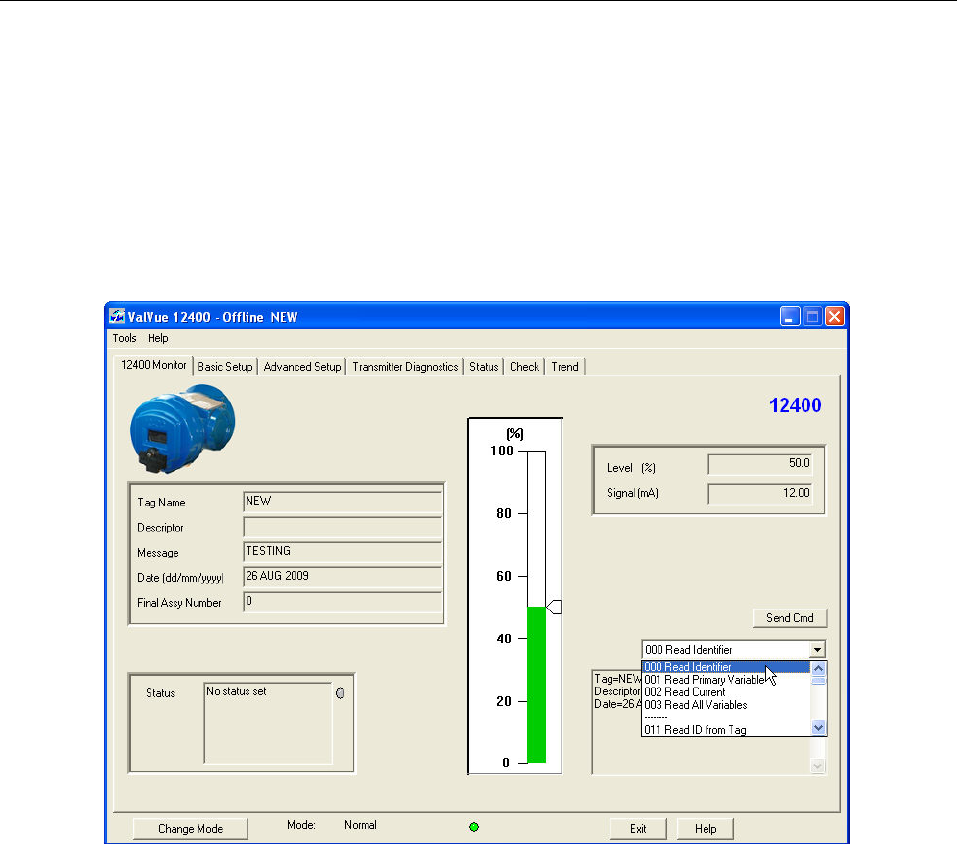Click the ValVue app icon in title bar
The height and width of the screenshot is (844, 957).
[x=117, y=316]
